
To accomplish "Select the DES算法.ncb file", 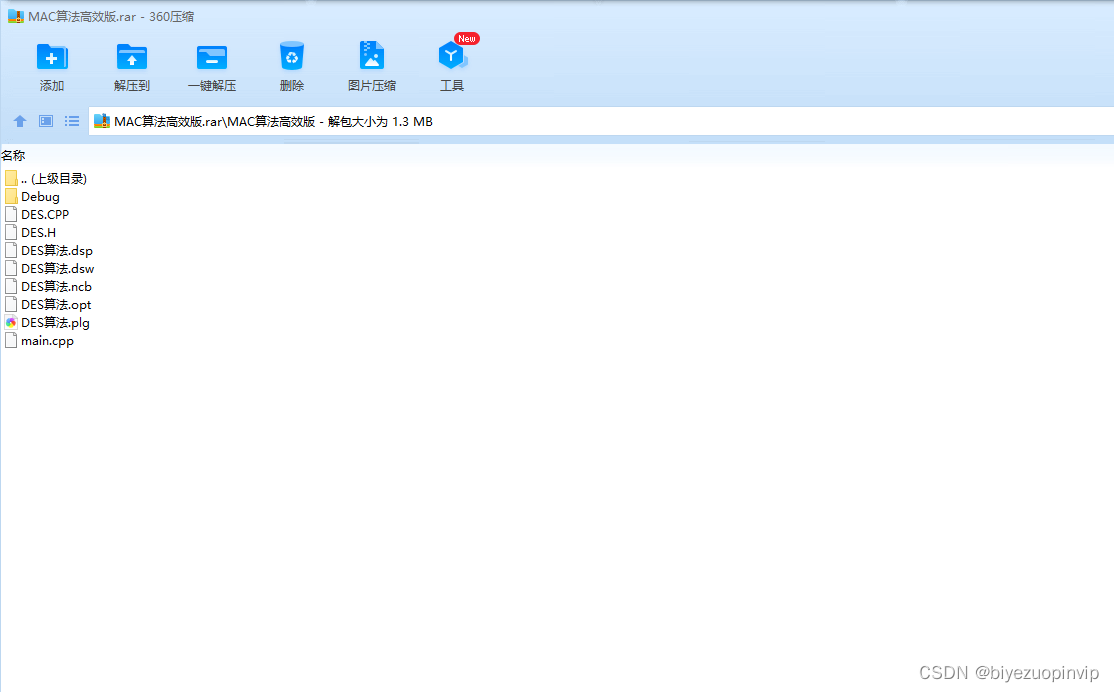I will [x=48, y=286].
